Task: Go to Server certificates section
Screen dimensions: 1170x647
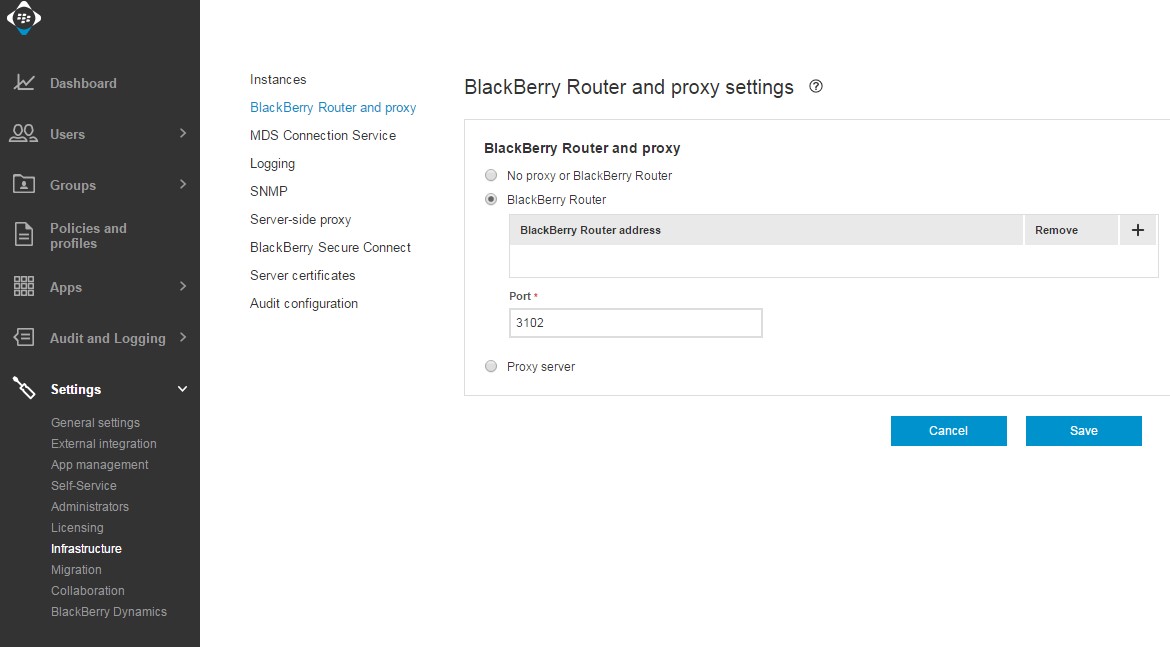Action: pyautogui.click(x=303, y=276)
